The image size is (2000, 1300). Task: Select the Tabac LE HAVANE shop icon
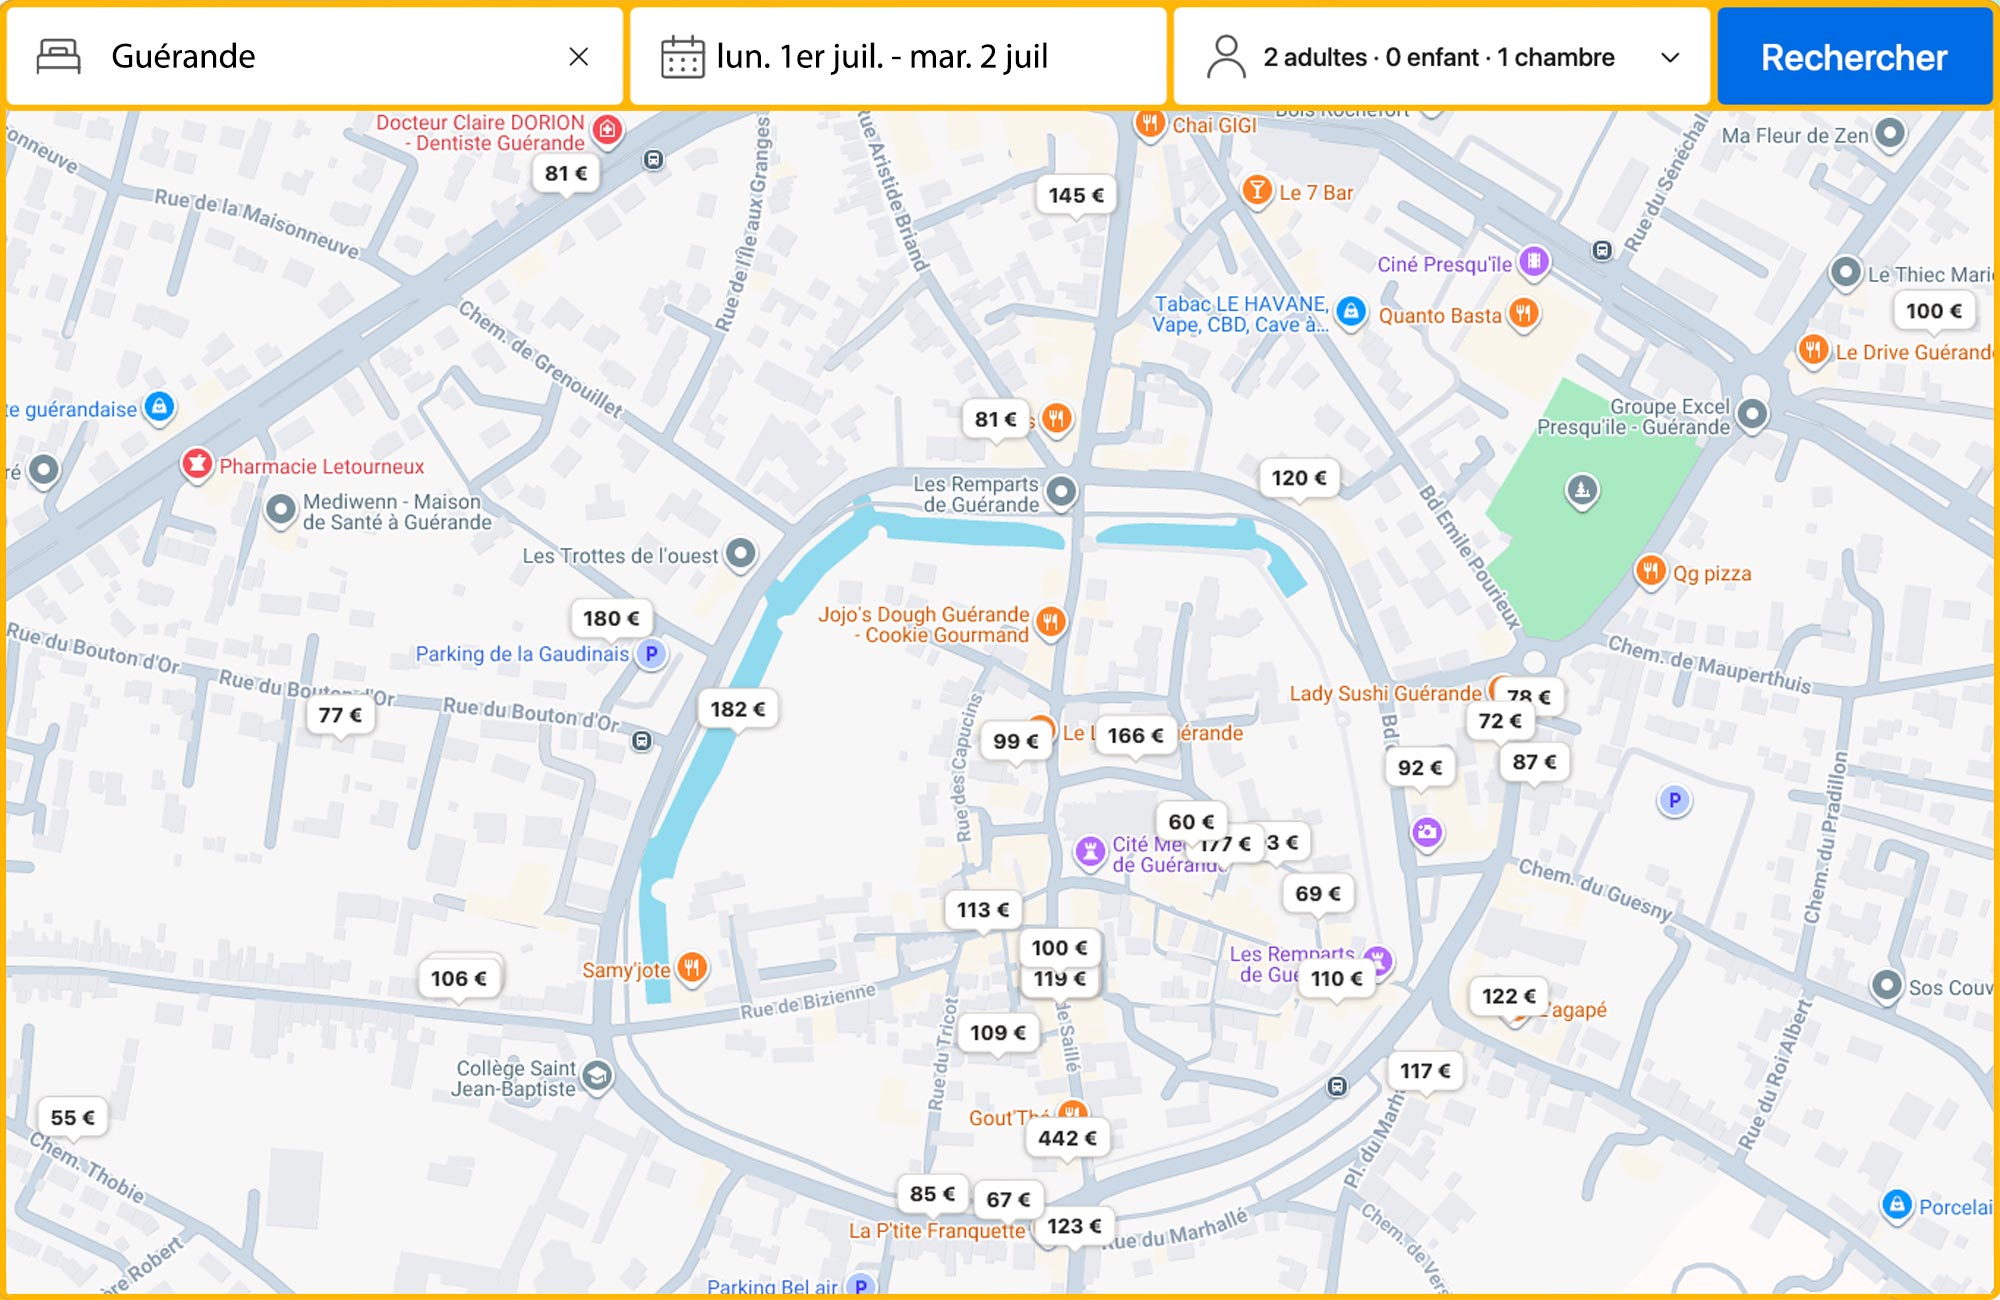pyautogui.click(x=1351, y=311)
